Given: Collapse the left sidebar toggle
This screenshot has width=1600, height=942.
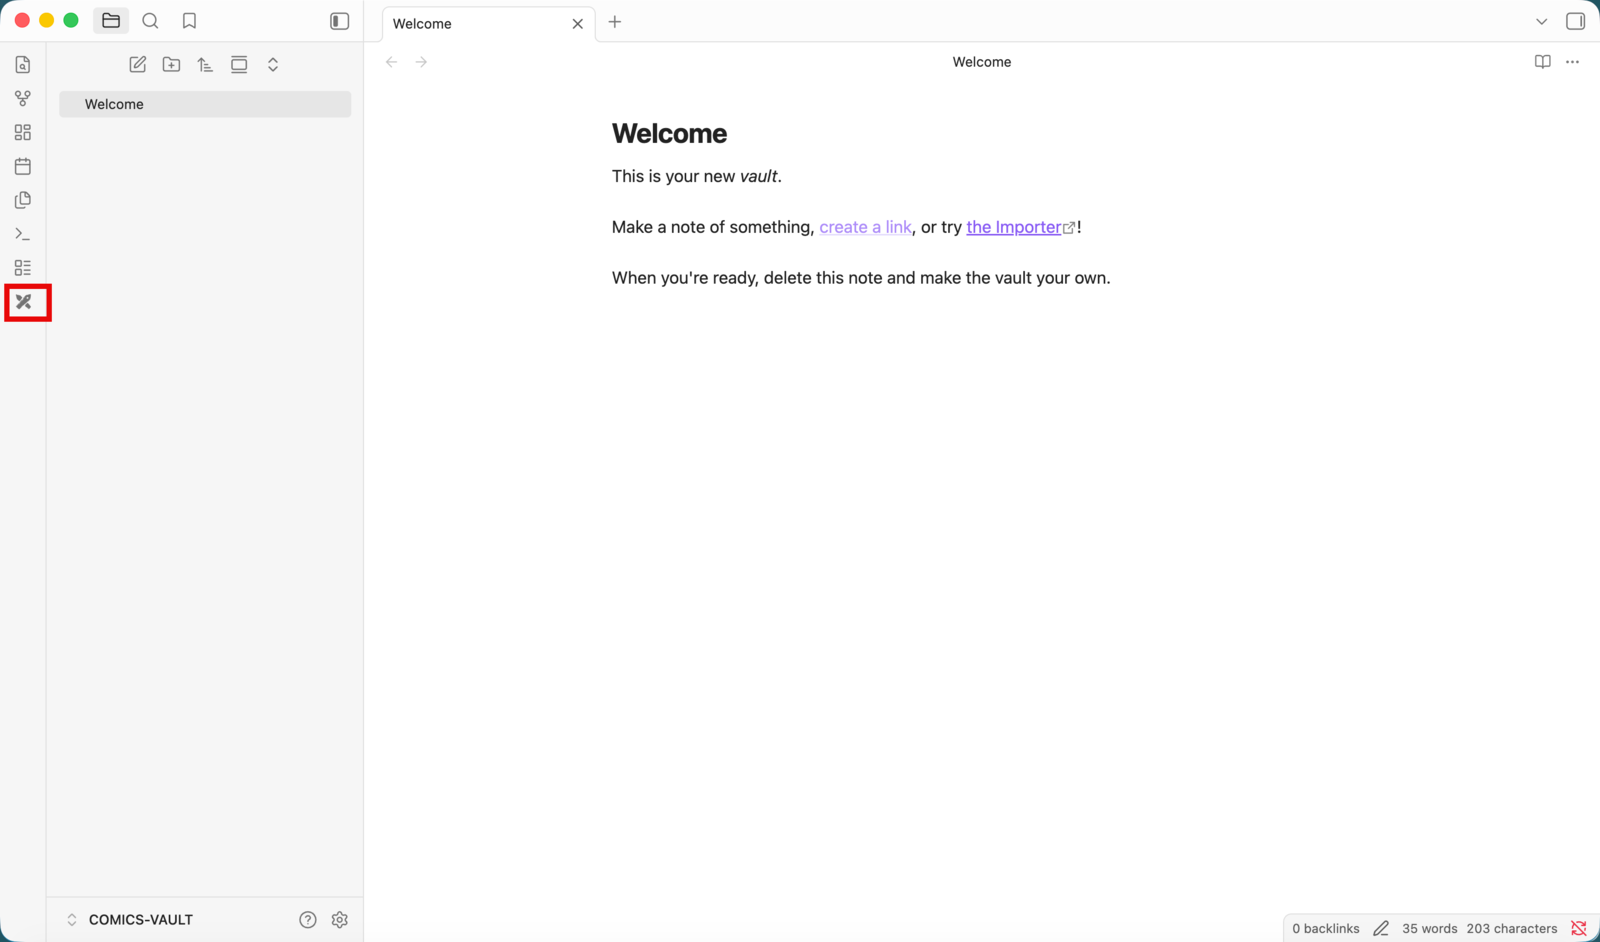Looking at the screenshot, I should tap(340, 21).
